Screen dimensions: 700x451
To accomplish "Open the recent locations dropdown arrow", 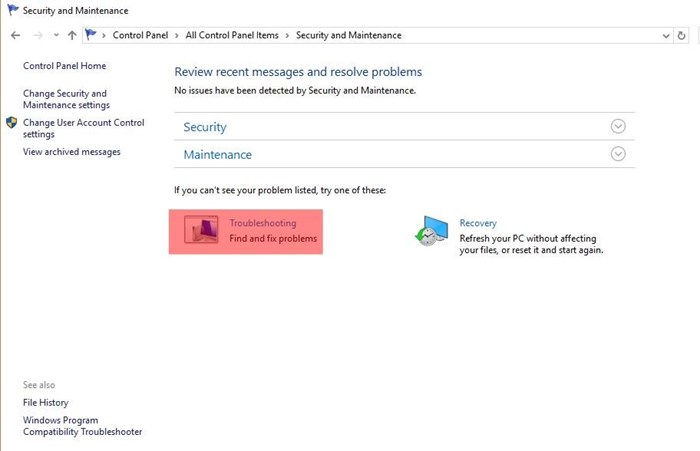I will (56, 35).
